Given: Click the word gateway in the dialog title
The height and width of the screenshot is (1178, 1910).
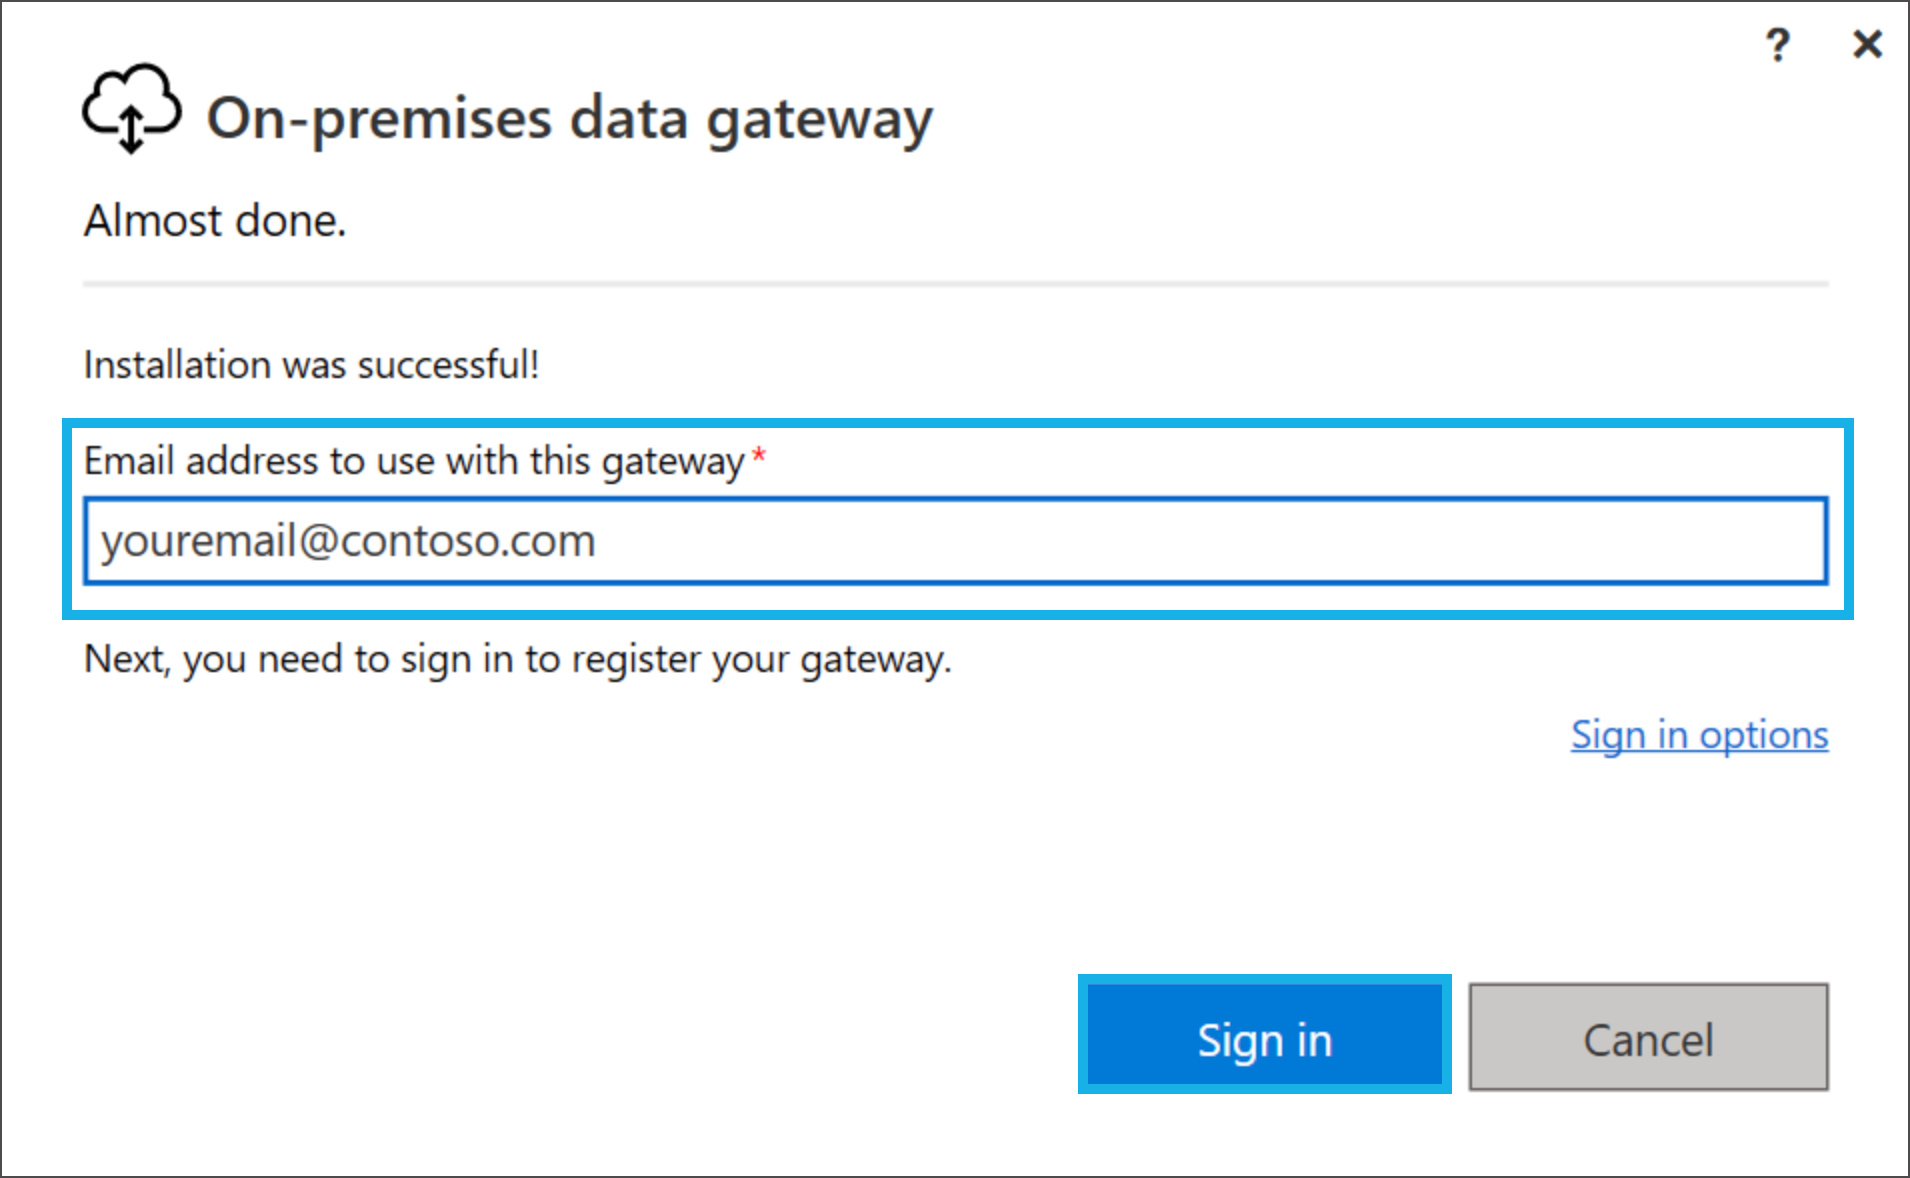Looking at the screenshot, I should [x=819, y=121].
